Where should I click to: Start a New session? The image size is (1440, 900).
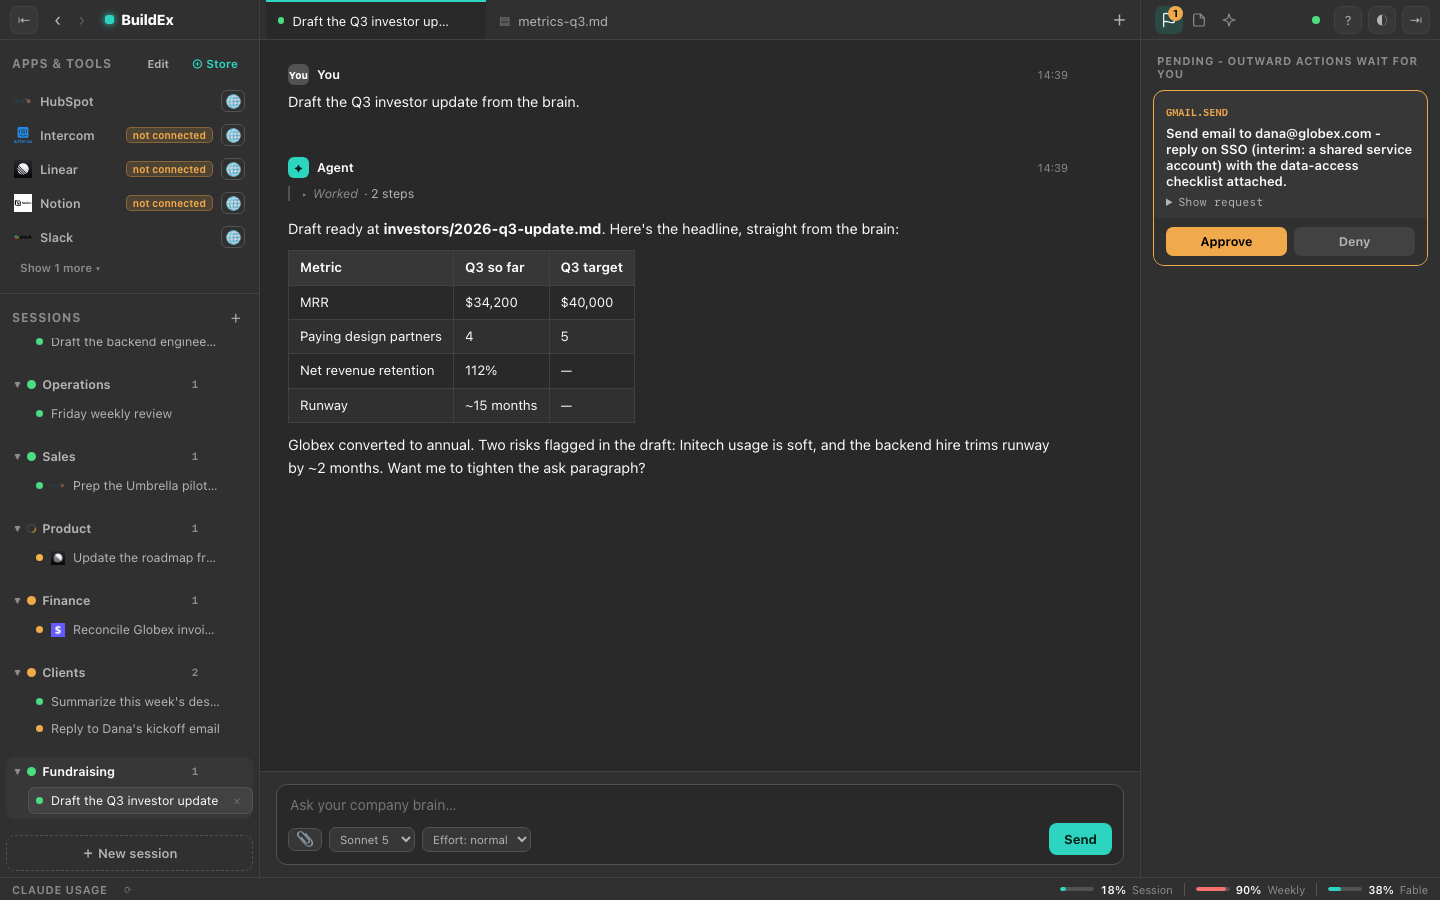(130, 853)
